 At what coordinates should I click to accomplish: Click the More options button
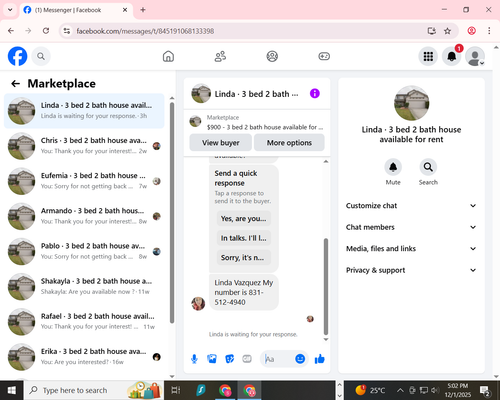click(x=289, y=143)
